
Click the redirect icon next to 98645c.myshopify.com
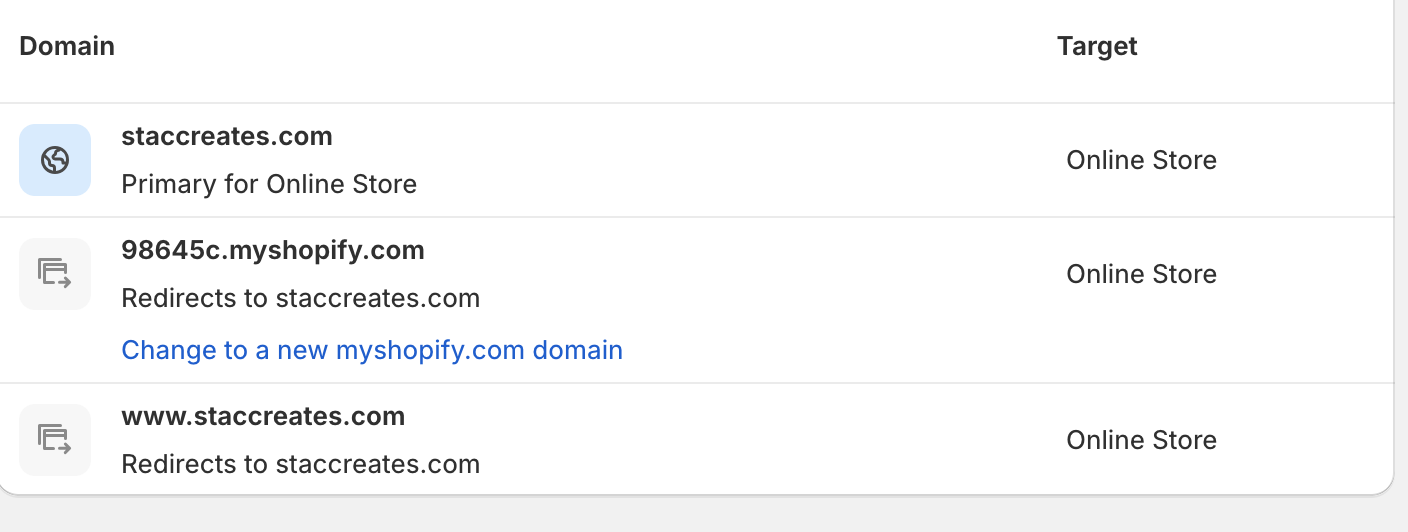coord(55,274)
